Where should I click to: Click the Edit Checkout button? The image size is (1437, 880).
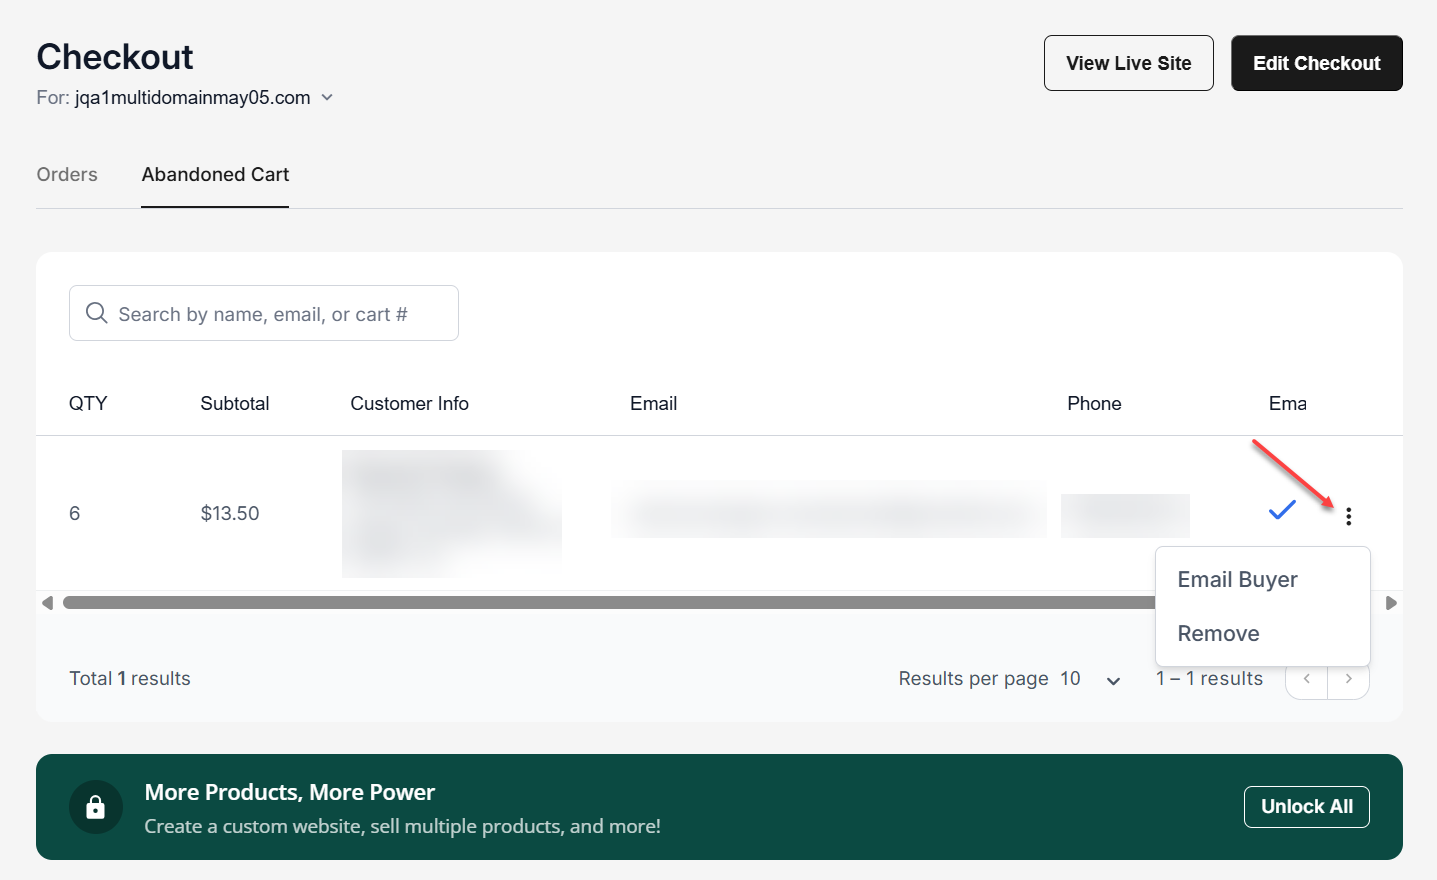1317,63
